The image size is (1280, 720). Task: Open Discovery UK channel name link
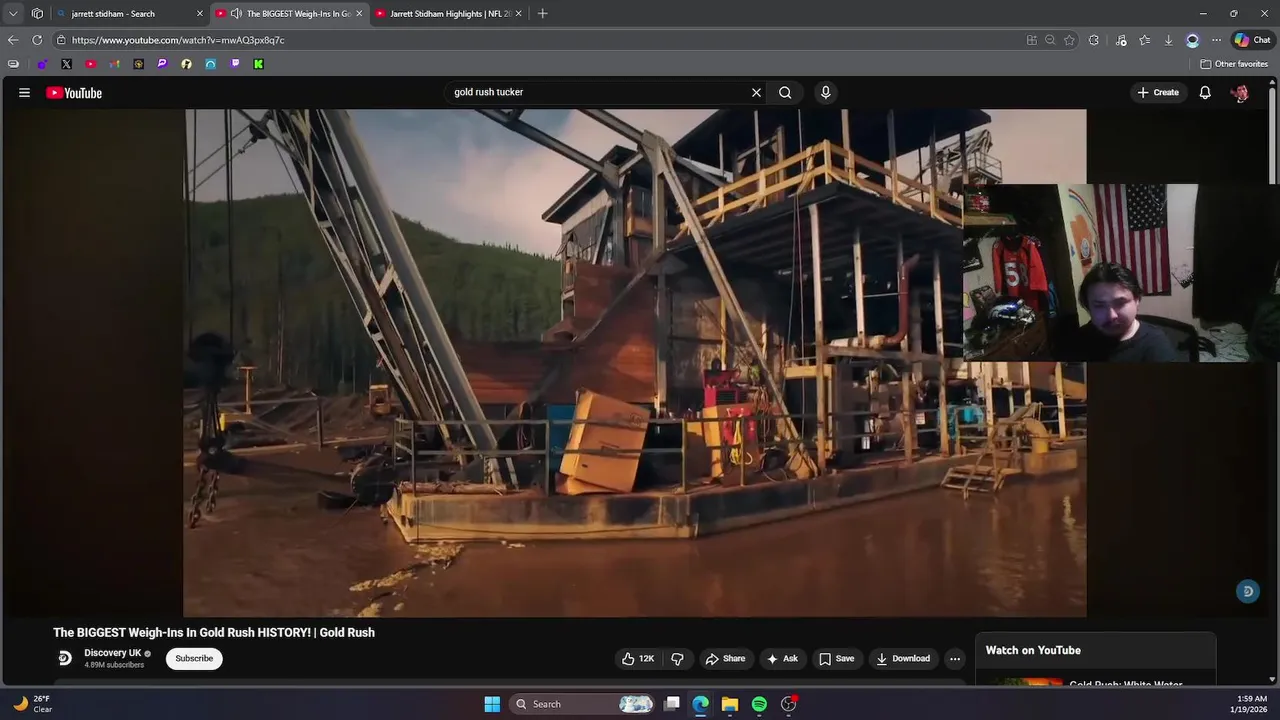point(113,653)
